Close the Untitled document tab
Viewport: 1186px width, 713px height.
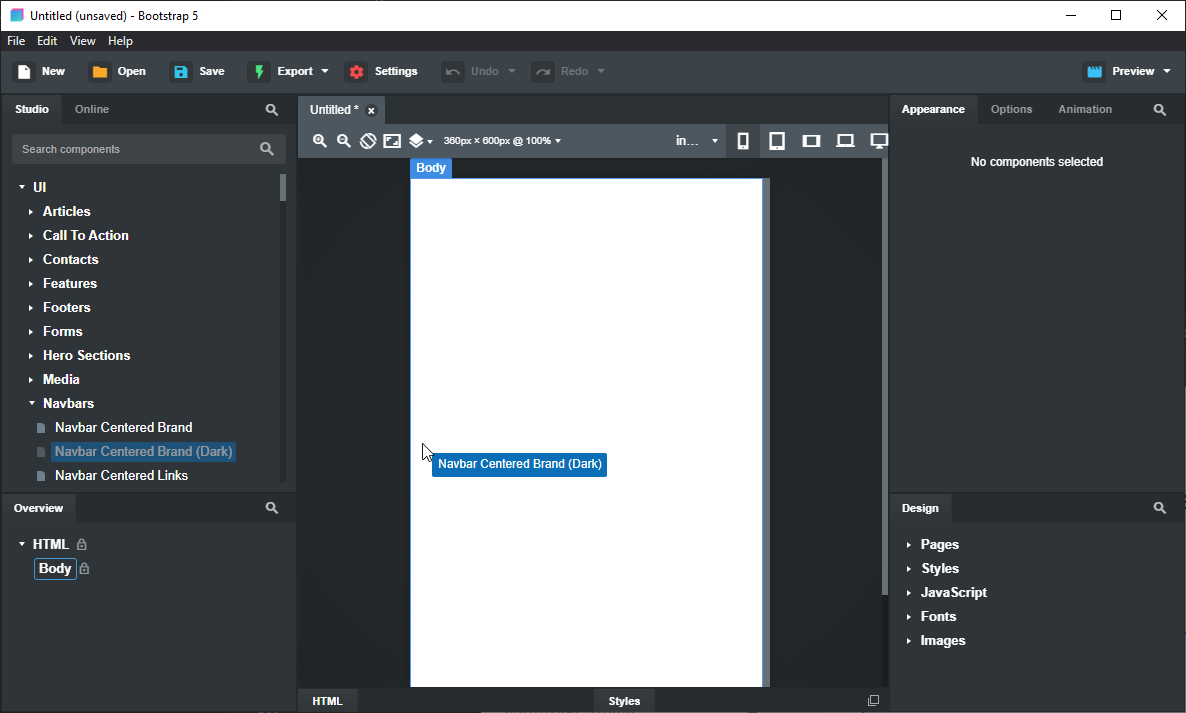[x=371, y=110]
